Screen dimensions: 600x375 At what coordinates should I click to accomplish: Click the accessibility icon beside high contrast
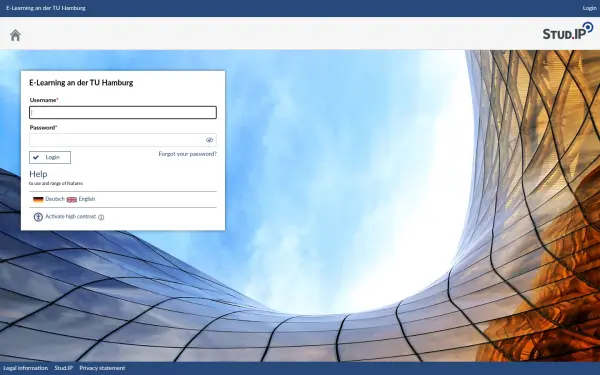38,217
